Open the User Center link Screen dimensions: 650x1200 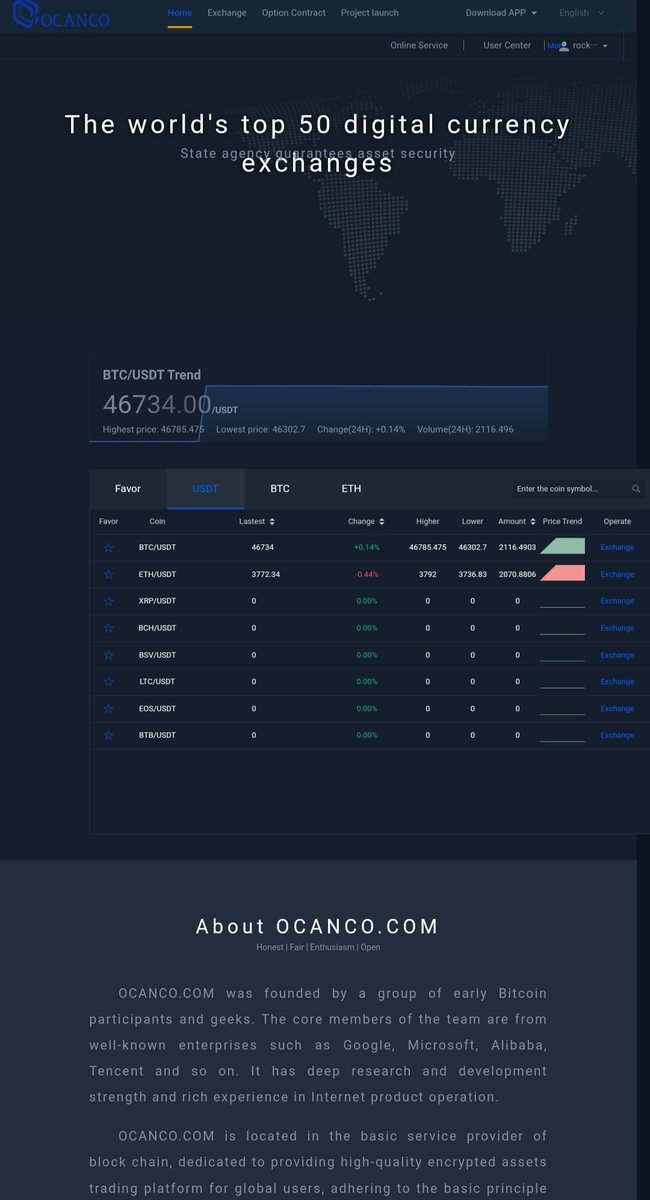pos(507,46)
